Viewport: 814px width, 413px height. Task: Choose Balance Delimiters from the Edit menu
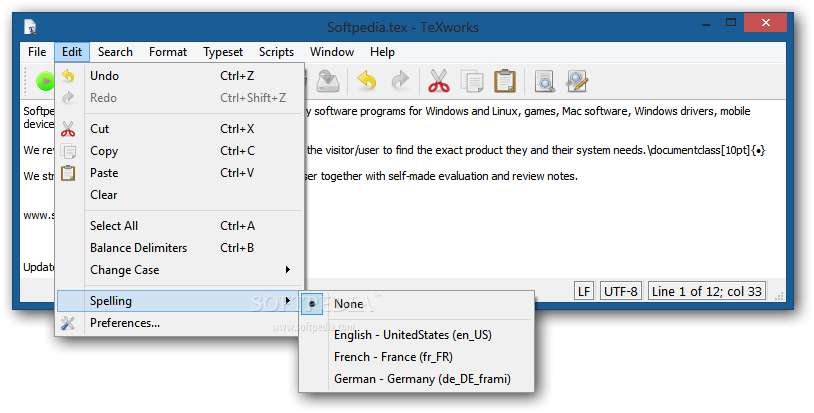point(179,248)
